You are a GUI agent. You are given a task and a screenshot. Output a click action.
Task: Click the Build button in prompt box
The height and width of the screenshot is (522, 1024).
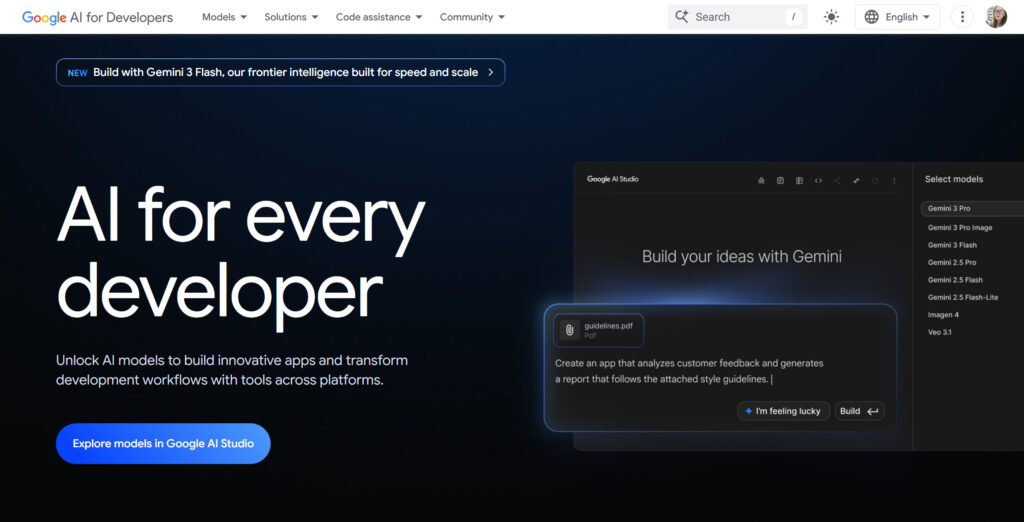[x=859, y=411]
